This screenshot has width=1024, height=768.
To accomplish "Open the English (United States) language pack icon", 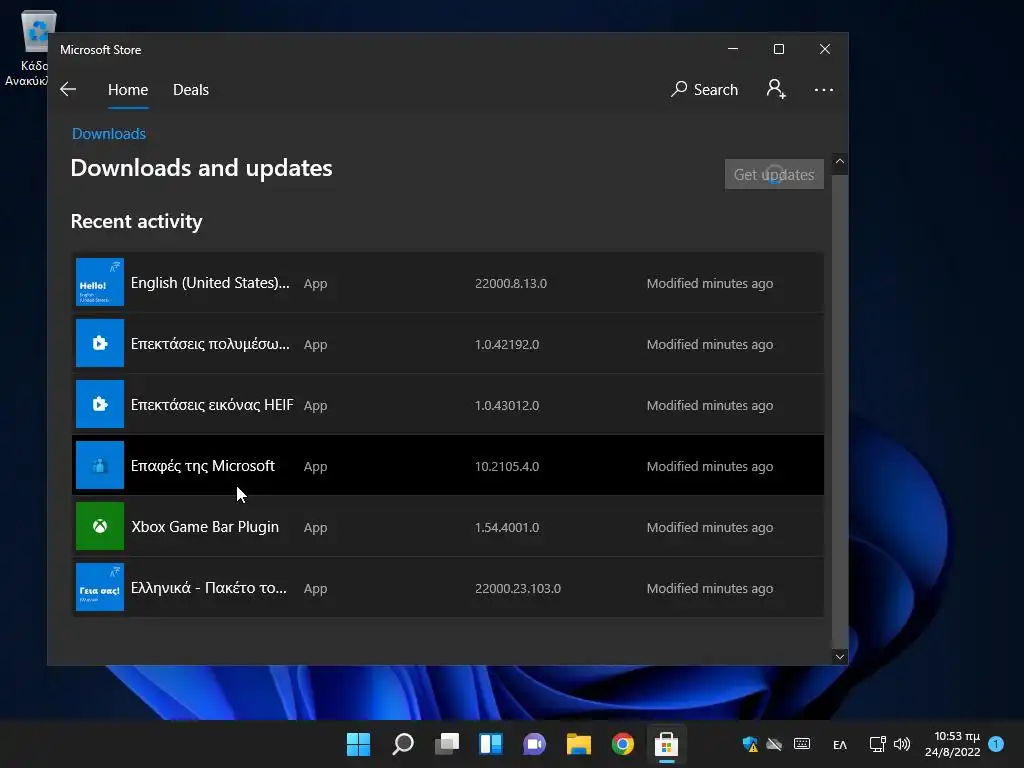I will (x=100, y=282).
